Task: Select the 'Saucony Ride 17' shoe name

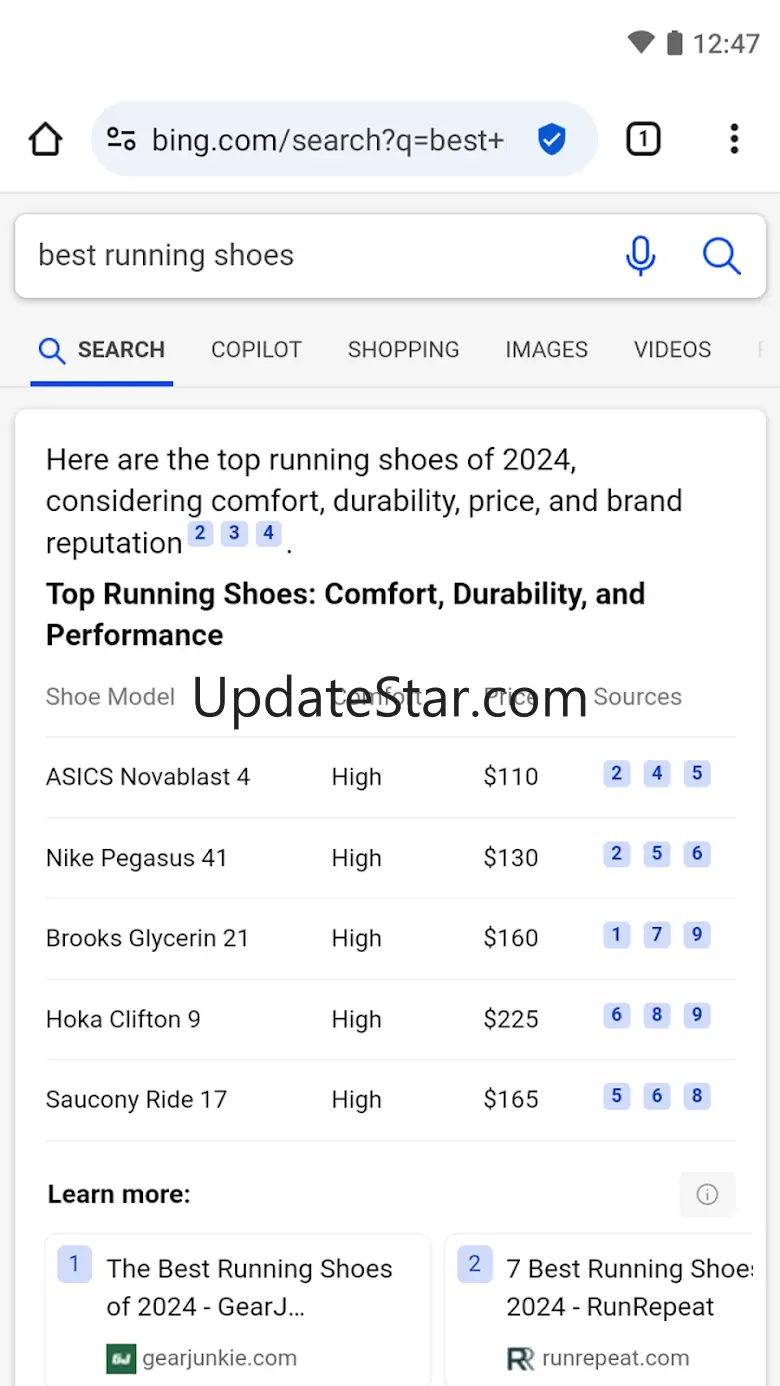Action: pyautogui.click(x=136, y=1099)
